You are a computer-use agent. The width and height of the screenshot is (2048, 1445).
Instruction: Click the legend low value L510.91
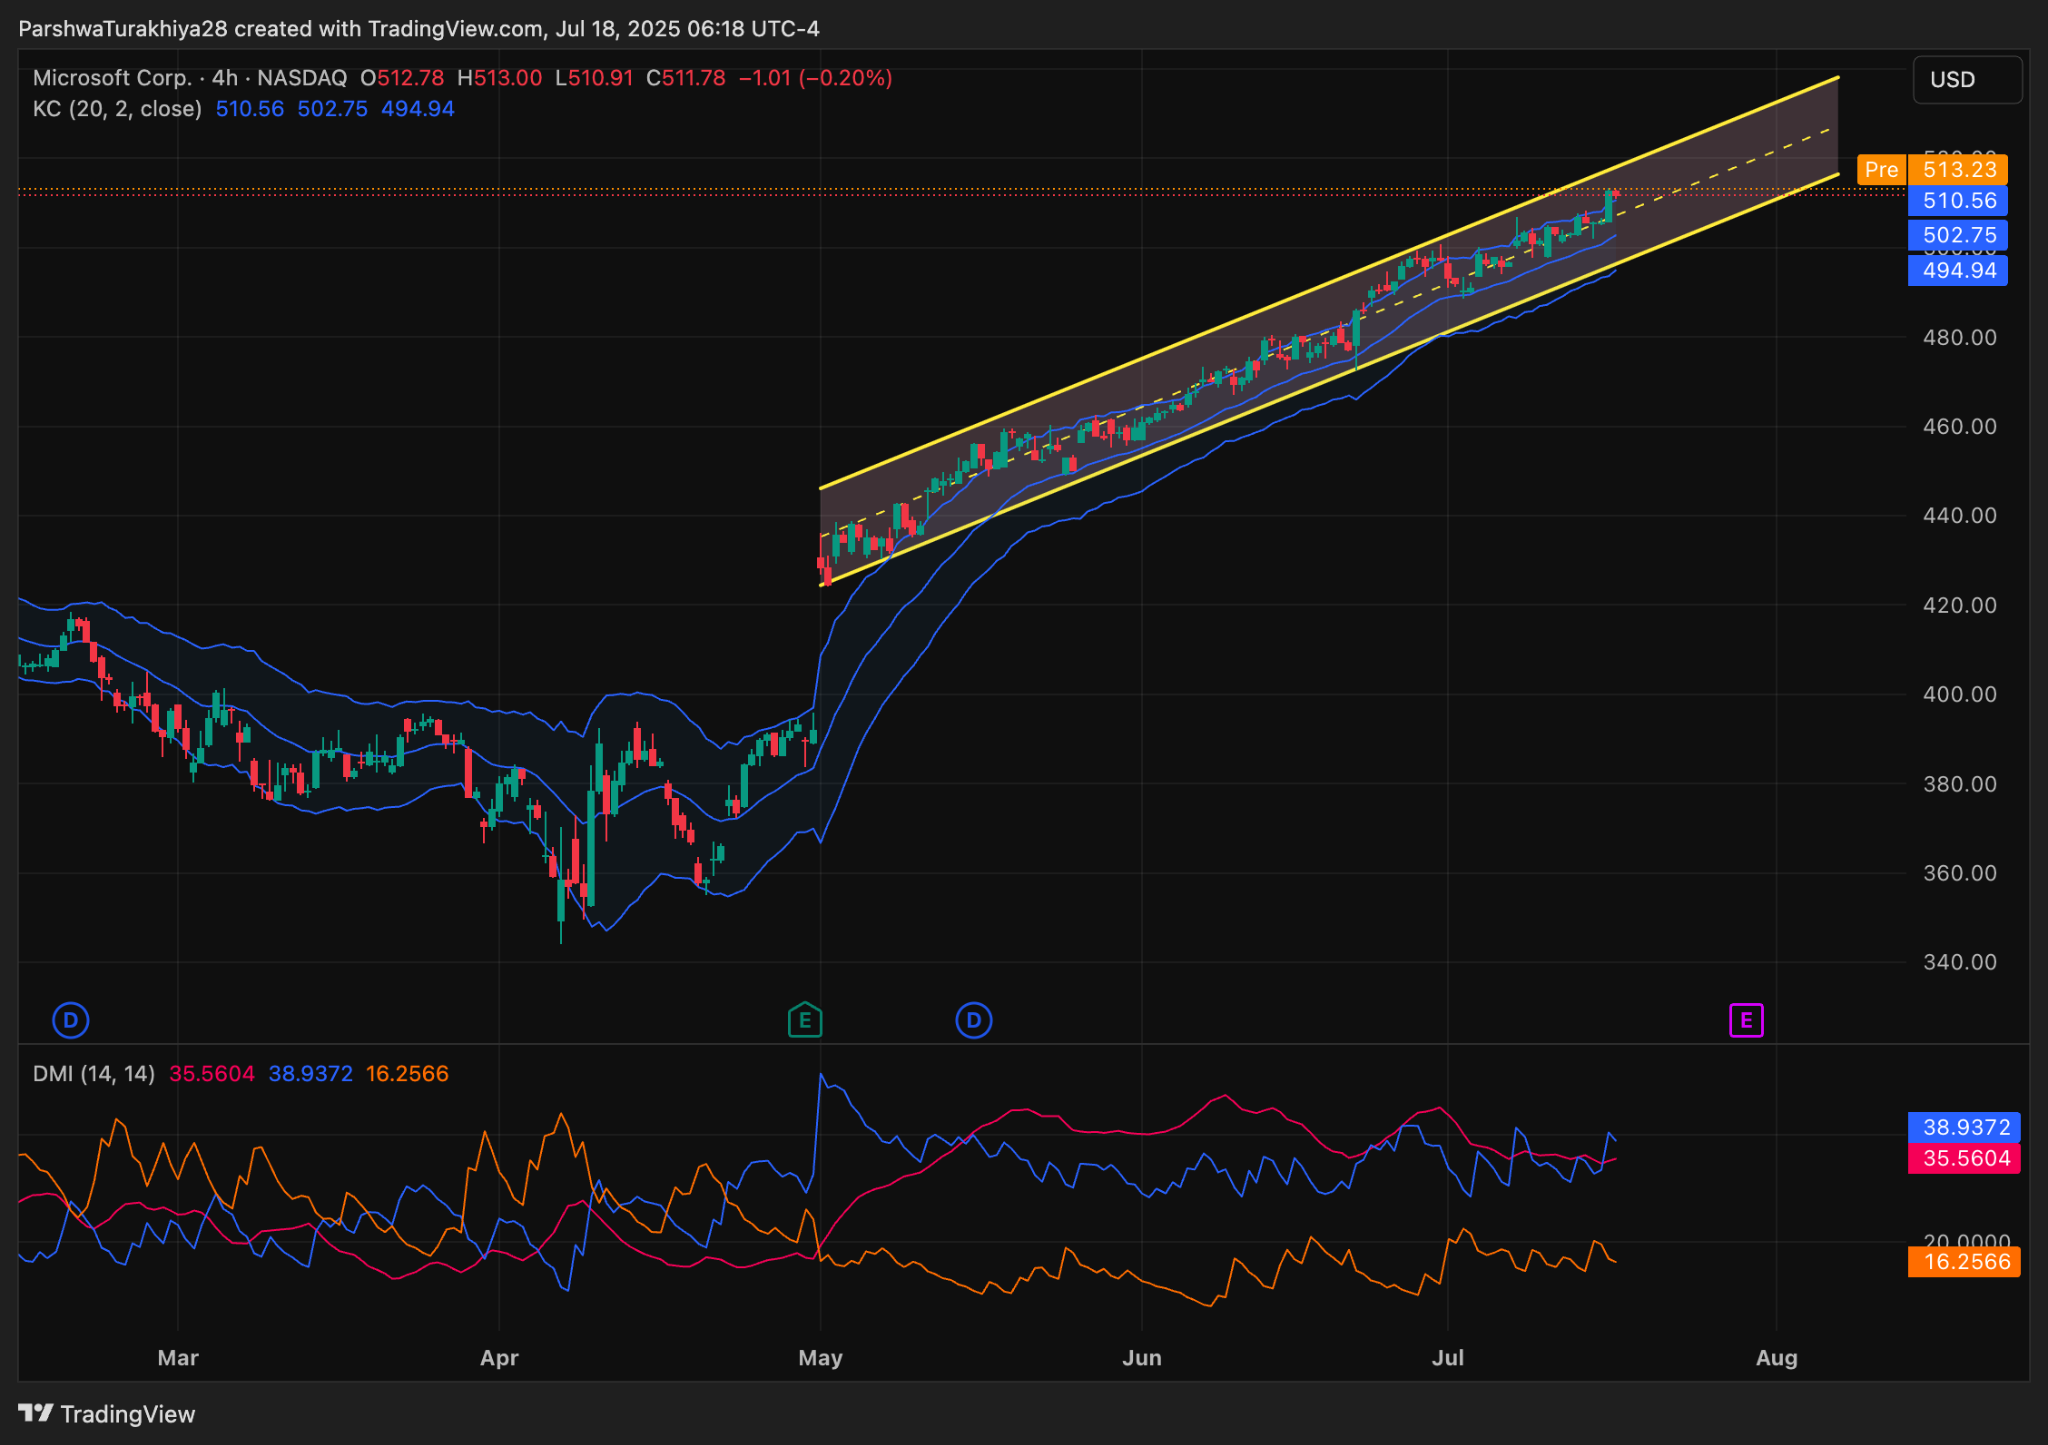[594, 78]
